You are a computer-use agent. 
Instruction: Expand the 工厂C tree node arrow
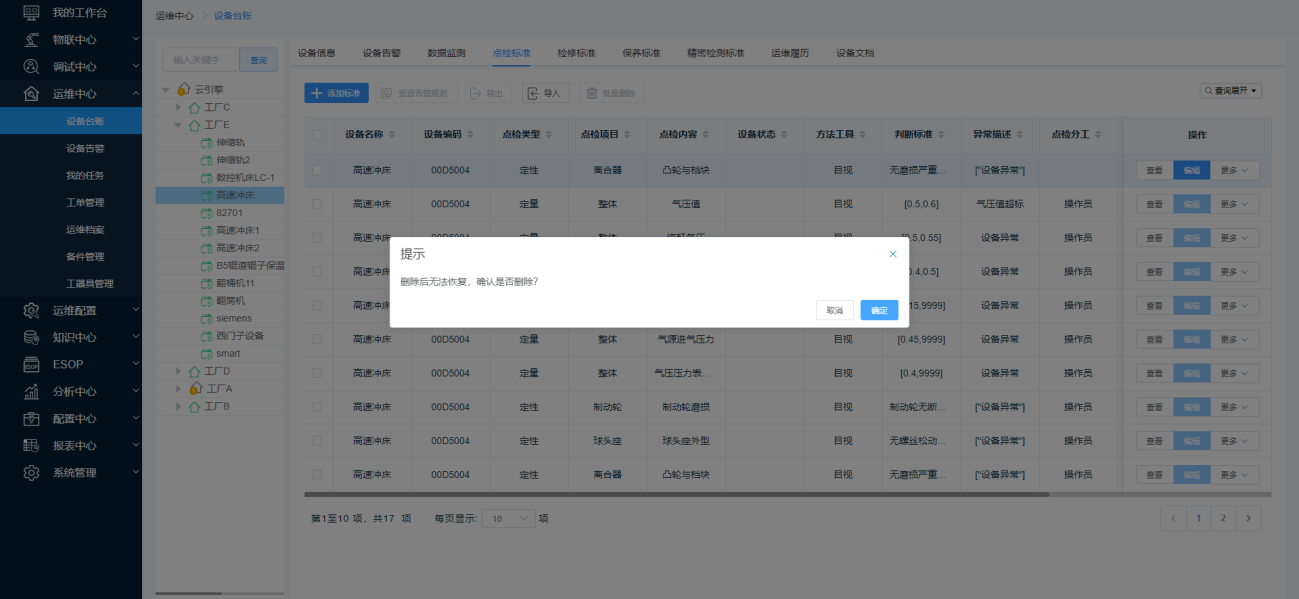coord(179,107)
